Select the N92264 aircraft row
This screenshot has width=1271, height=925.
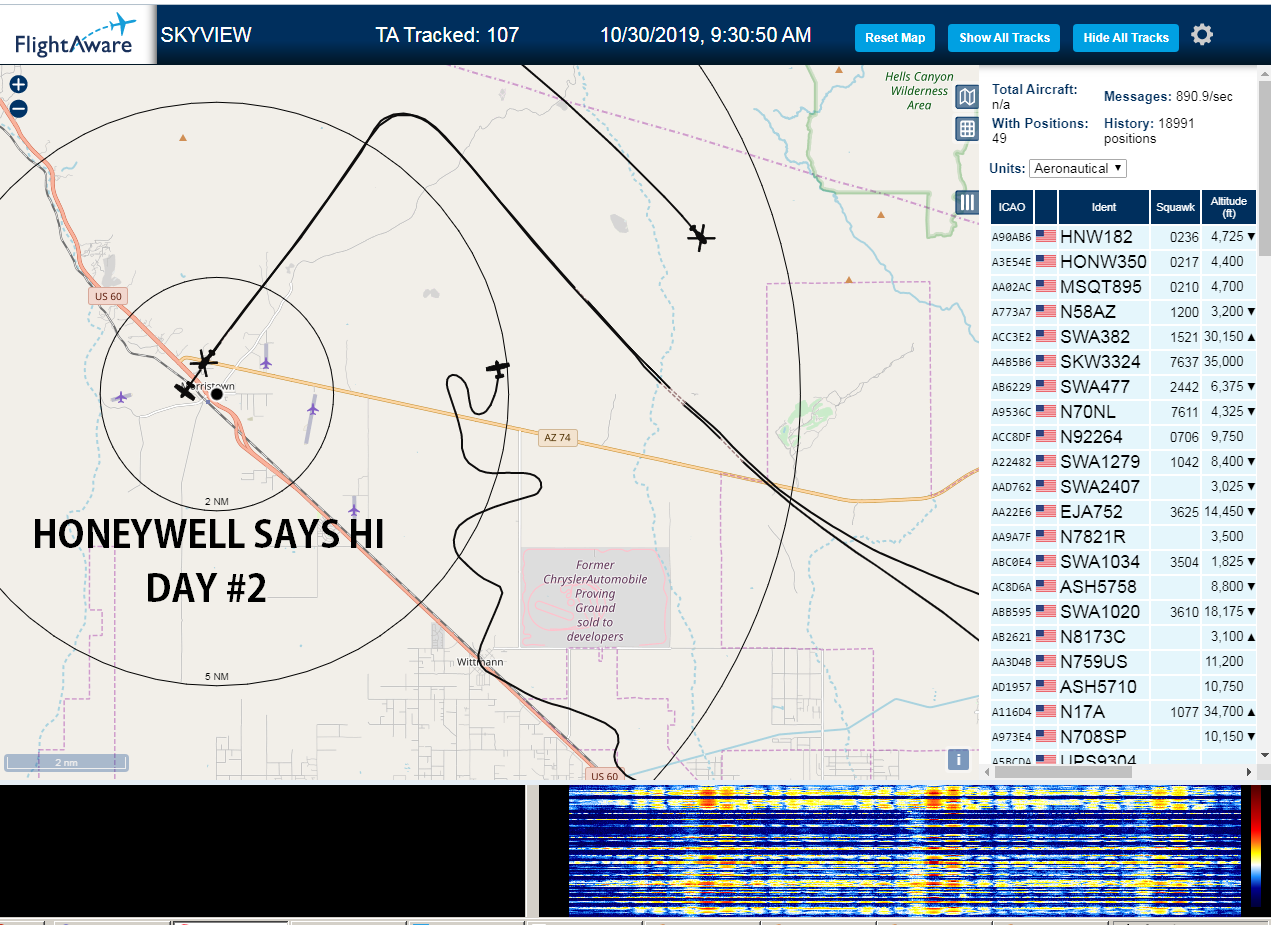tap(1123, 437)
